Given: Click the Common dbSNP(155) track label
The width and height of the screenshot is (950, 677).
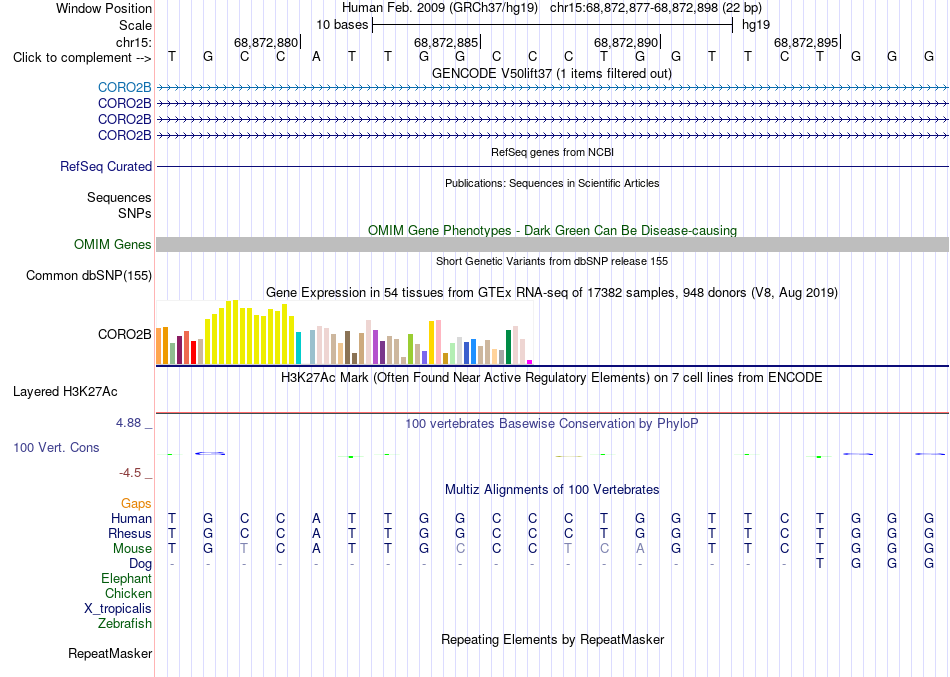Looking at the screenshot, I should (x=88, y=275).
